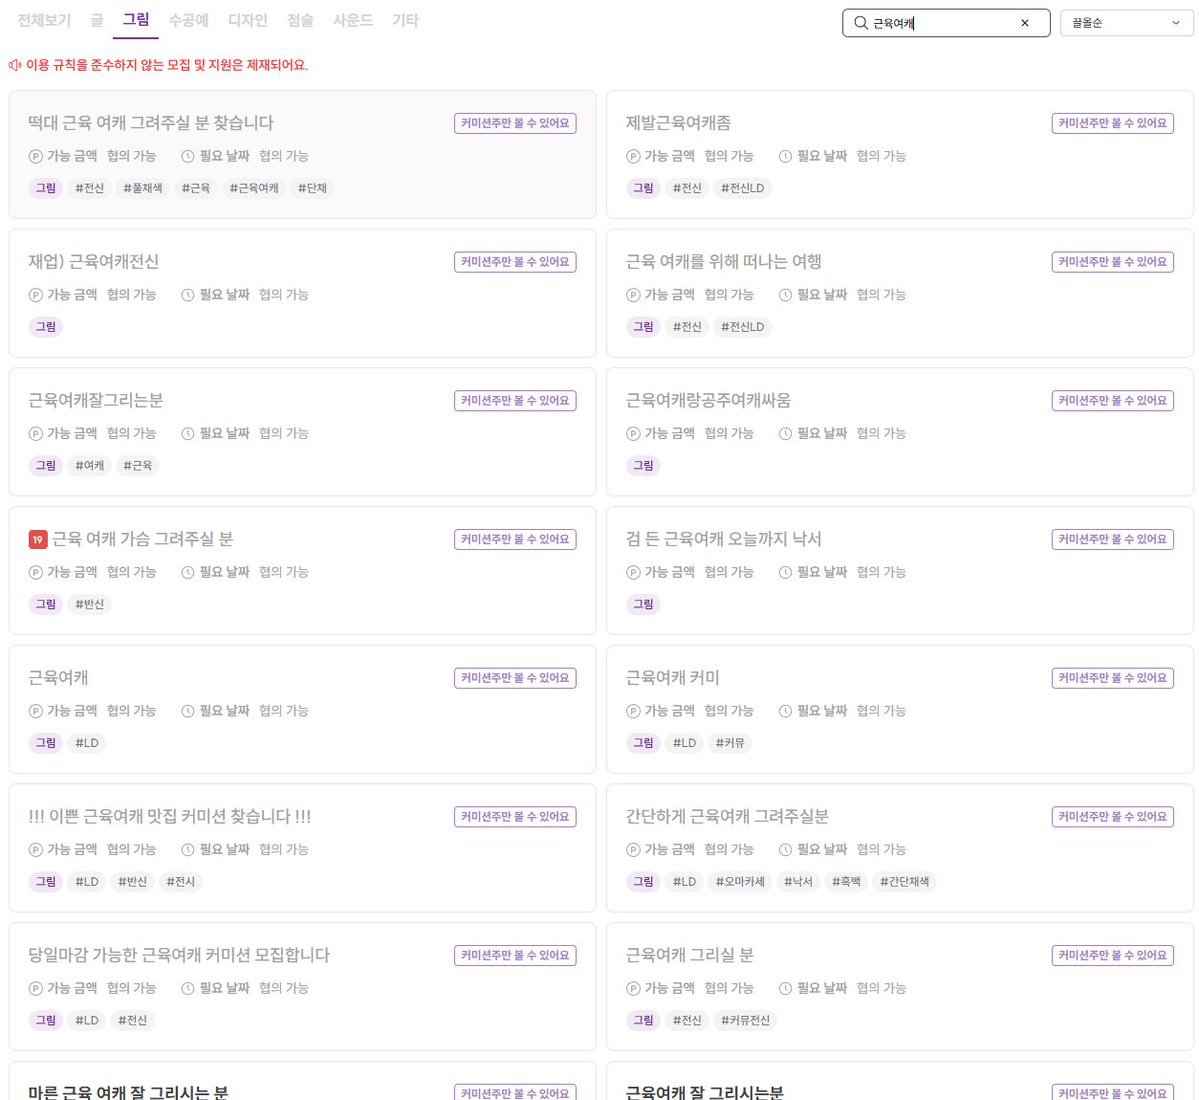Click the #오마카세 tag
The height and width of the screenshot is (1100, 1199).
point(739,882)
